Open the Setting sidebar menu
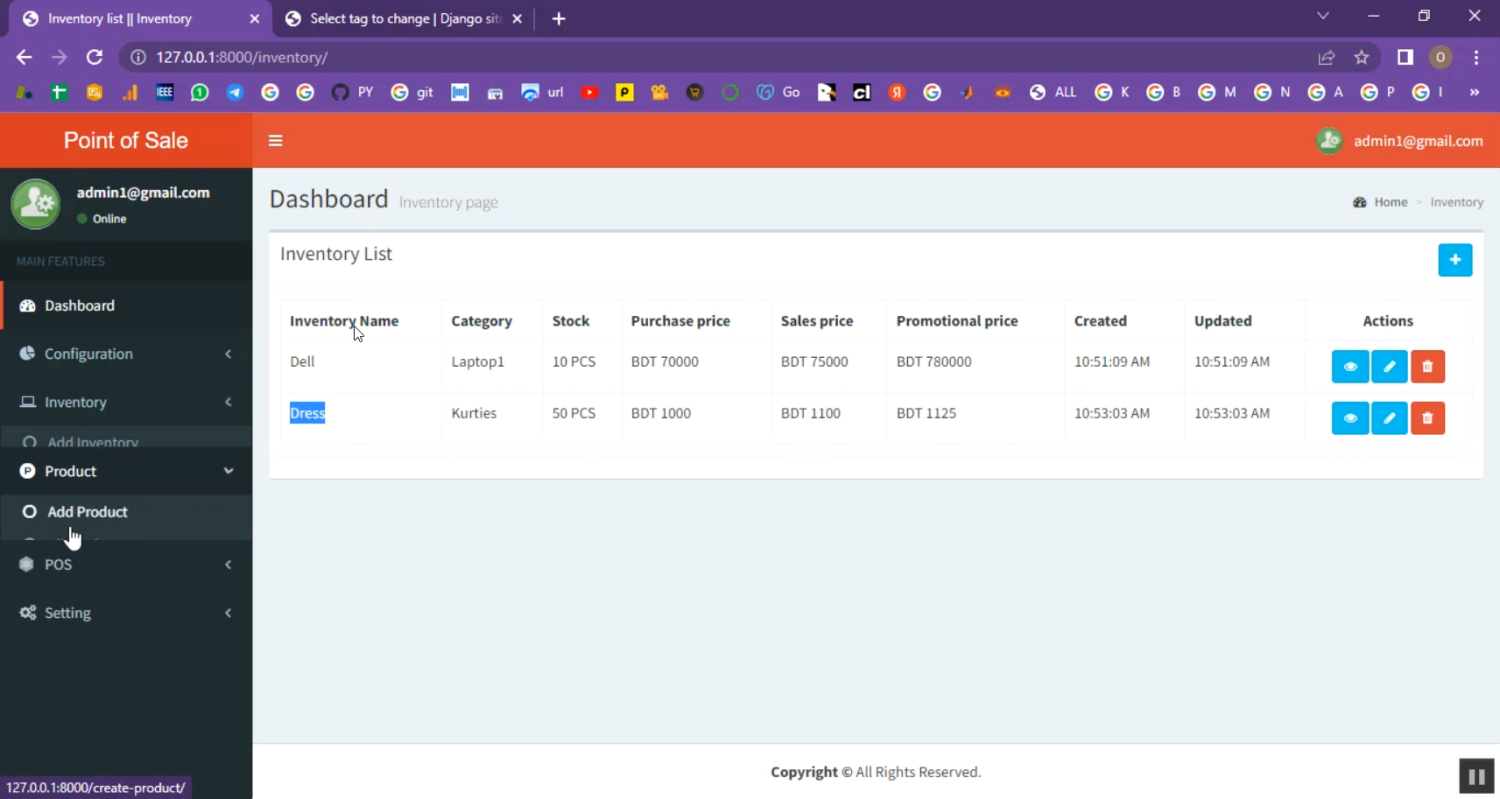Viewport: 1500px width, 799px height. [x=126, y=613]
